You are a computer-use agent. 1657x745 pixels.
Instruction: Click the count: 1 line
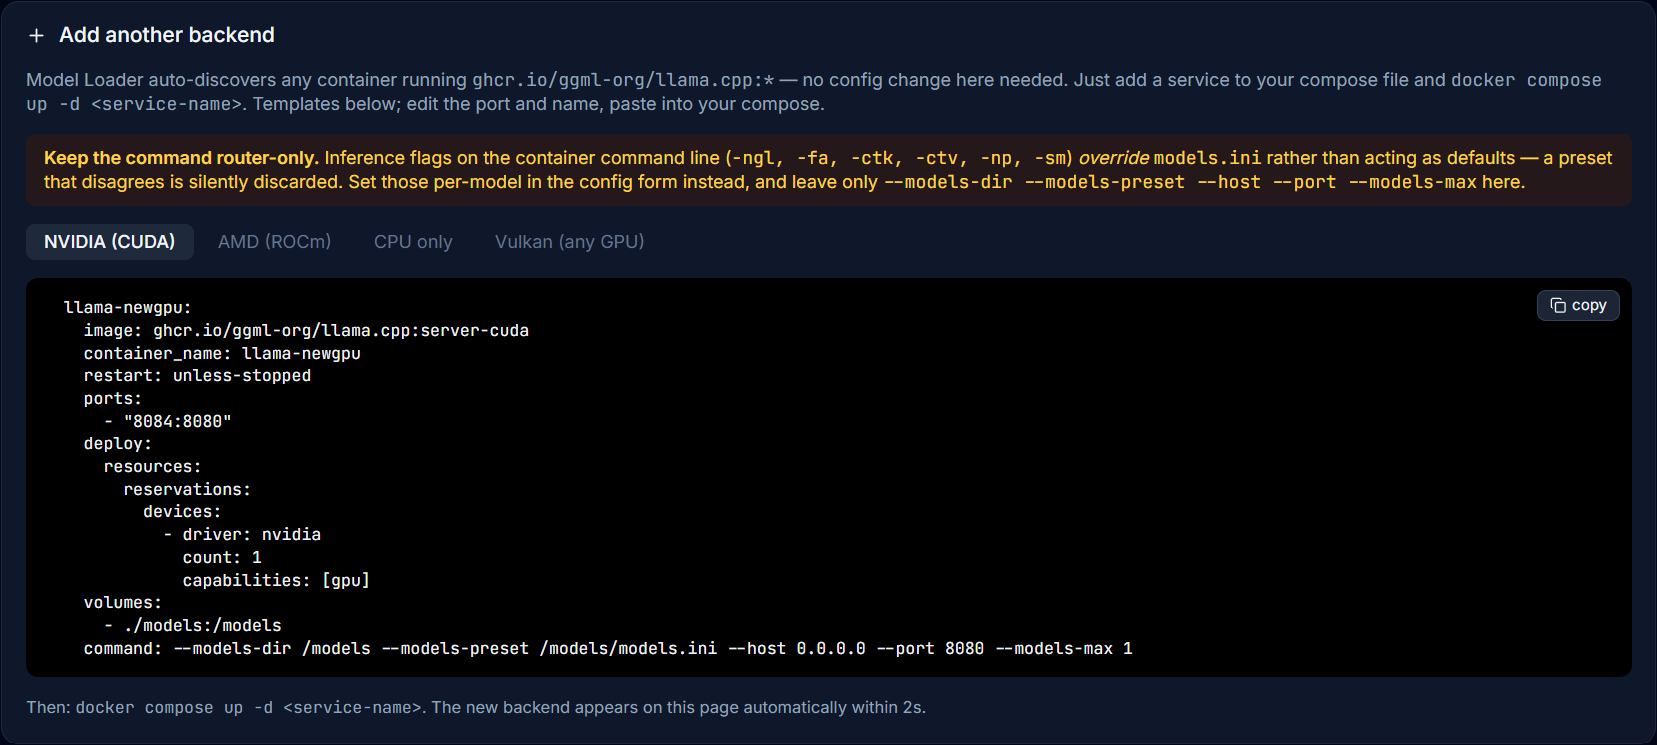point(222,558)
